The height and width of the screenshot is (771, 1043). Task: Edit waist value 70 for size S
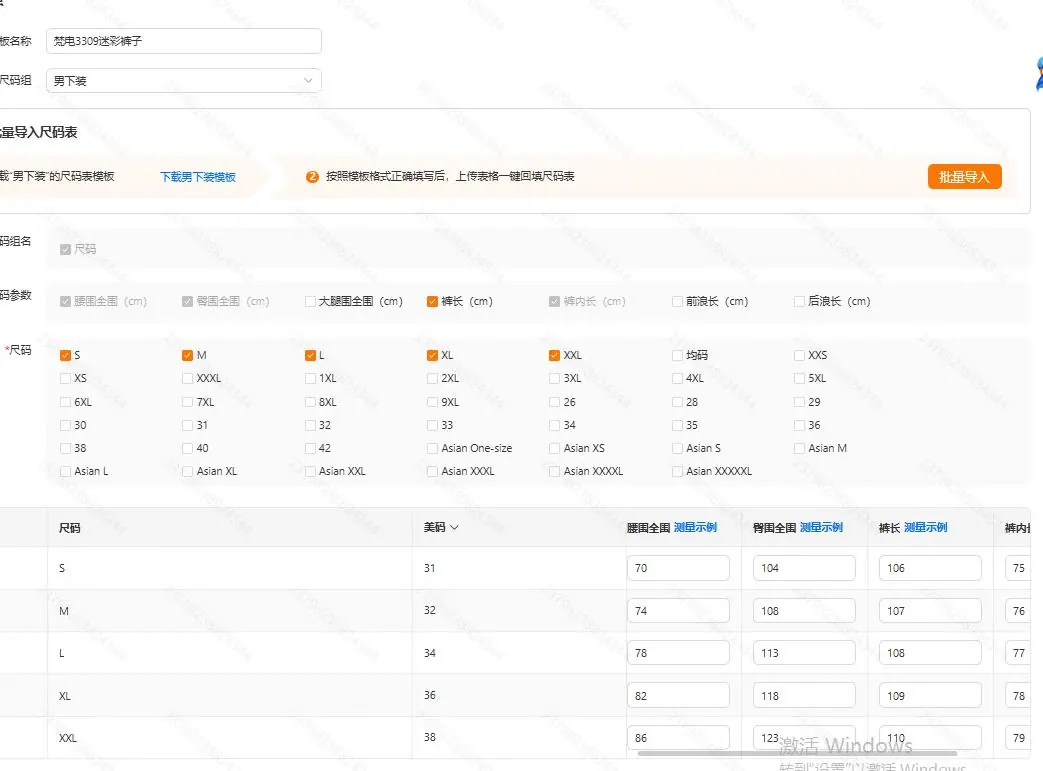pyautogui.click(x=678, y=568)
